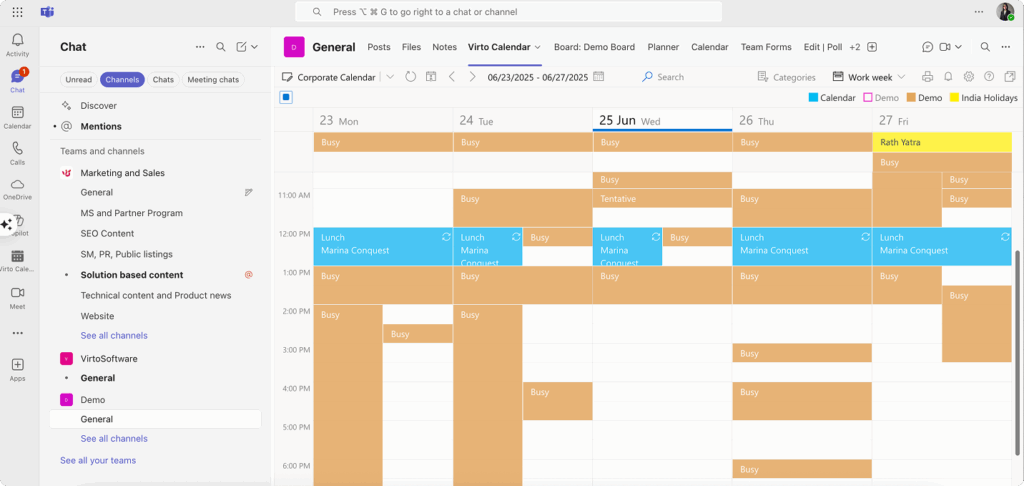Expand the Virto Calendar tab chevron
Viewport: 1024px width, 486px height.
(x=538, y=47)
